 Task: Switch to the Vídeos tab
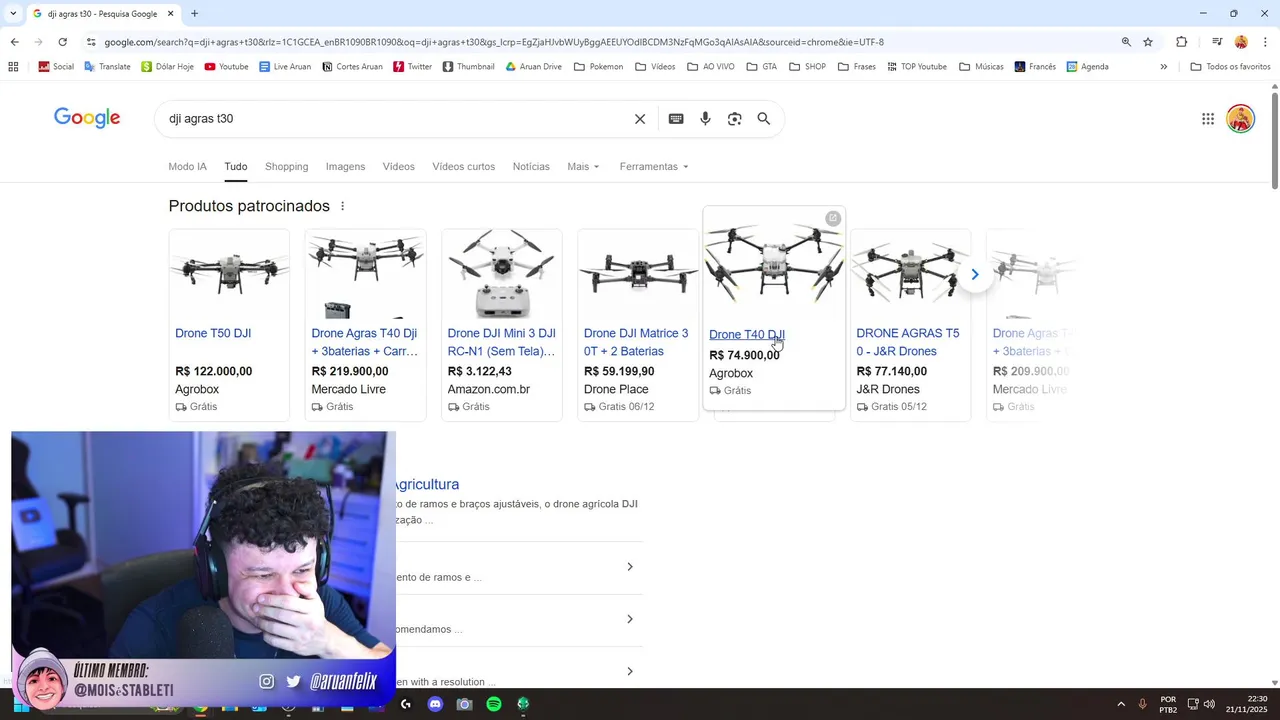[x=398, y=167]
